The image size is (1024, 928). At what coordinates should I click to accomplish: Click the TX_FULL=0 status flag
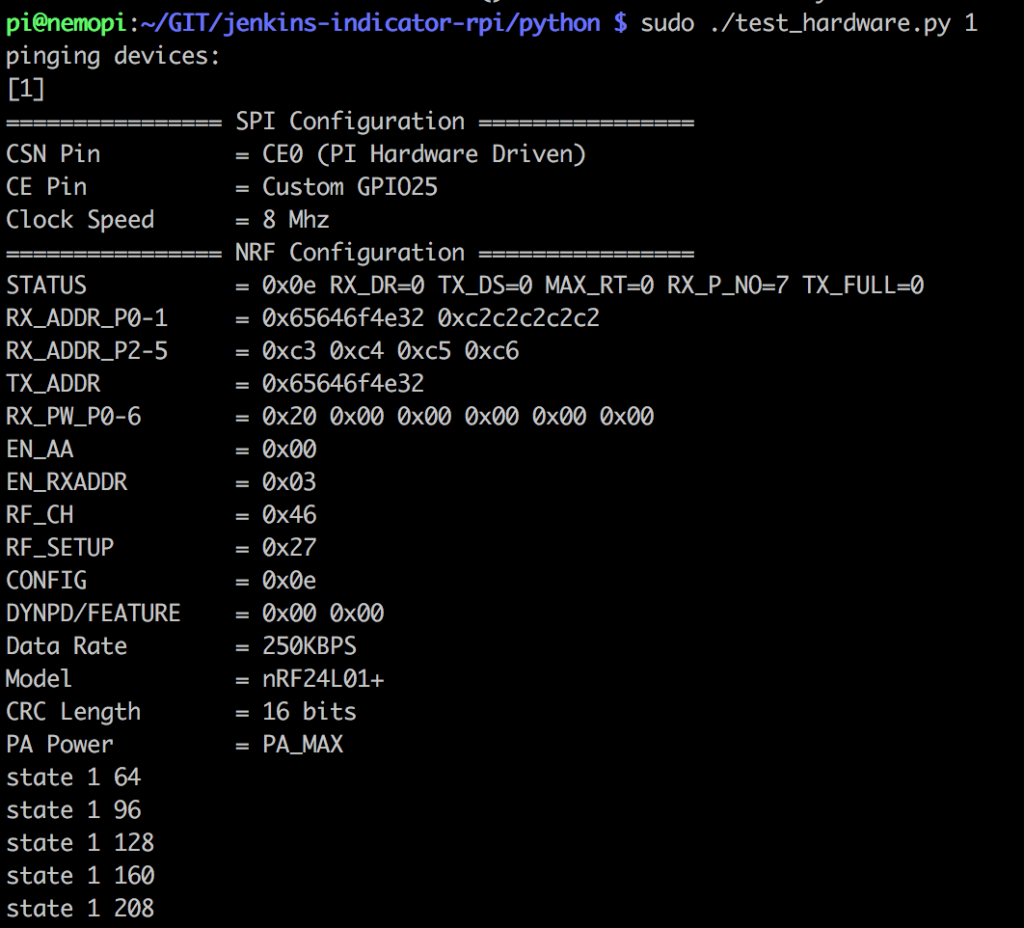863,286
